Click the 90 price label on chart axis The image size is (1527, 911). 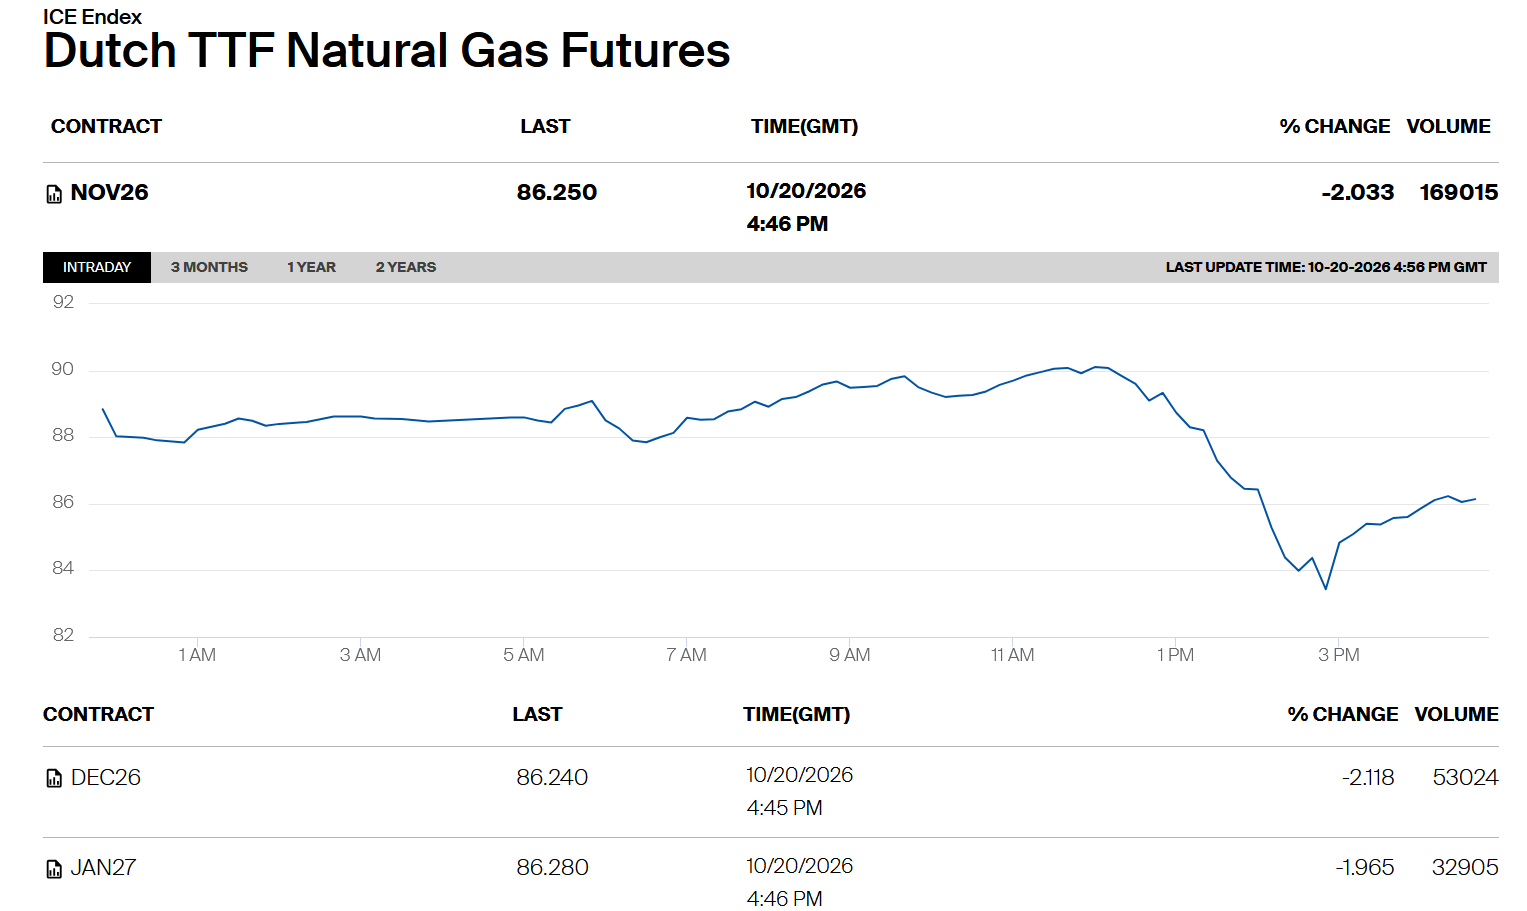coord(63,369)
